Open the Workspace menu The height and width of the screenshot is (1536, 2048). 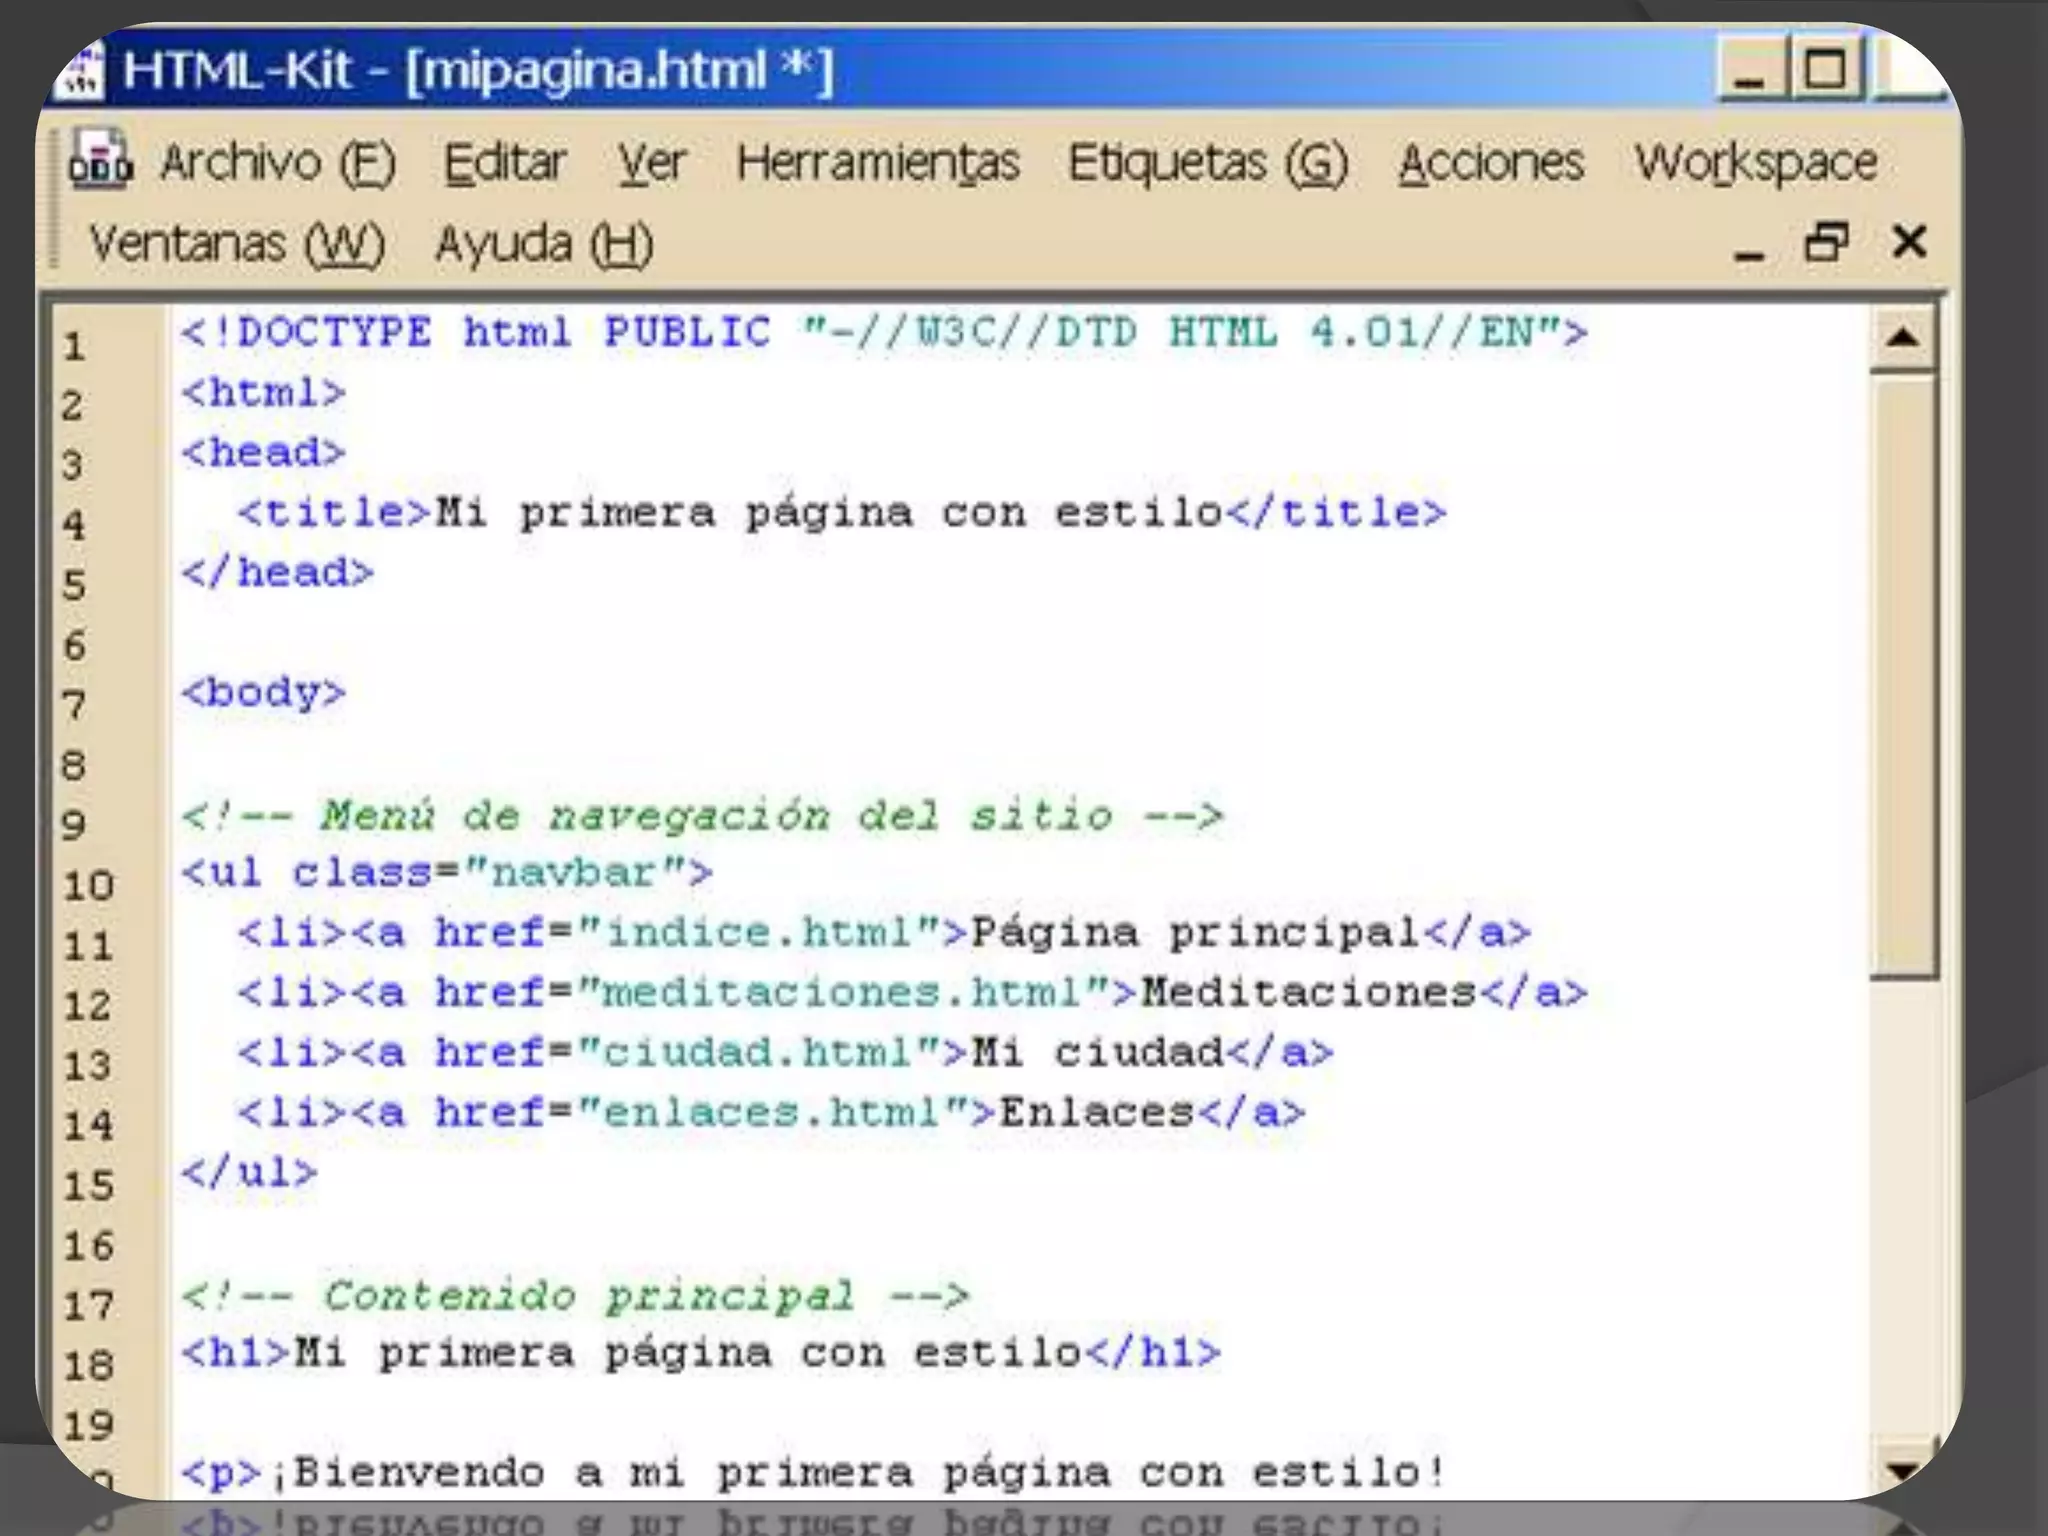[x=1756, y=163]
